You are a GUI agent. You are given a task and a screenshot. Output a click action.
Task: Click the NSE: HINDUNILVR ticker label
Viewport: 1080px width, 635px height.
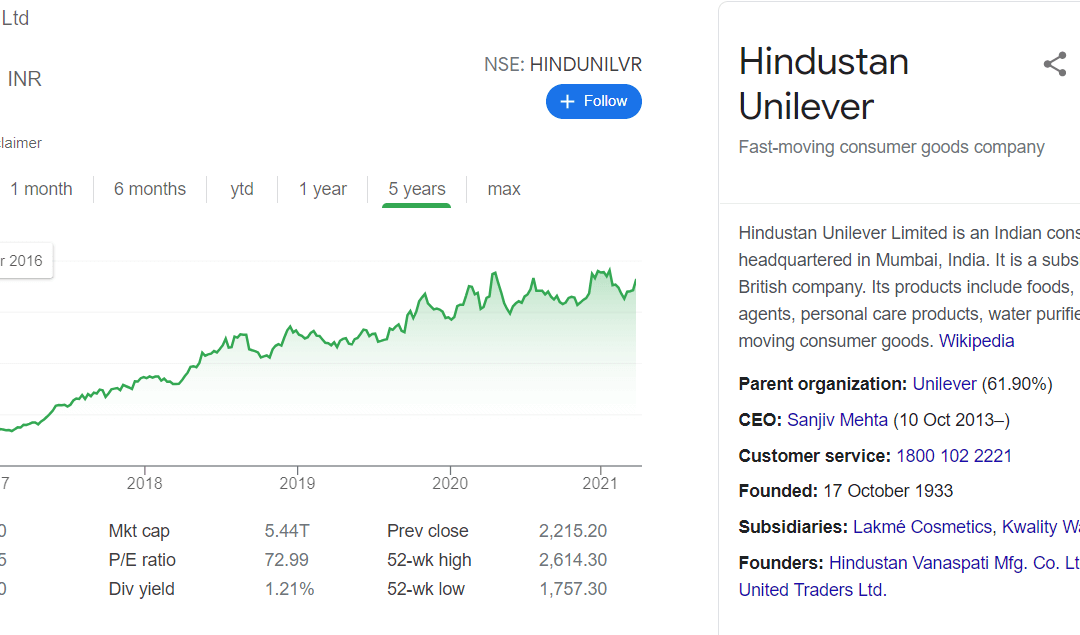click(563, 65)
